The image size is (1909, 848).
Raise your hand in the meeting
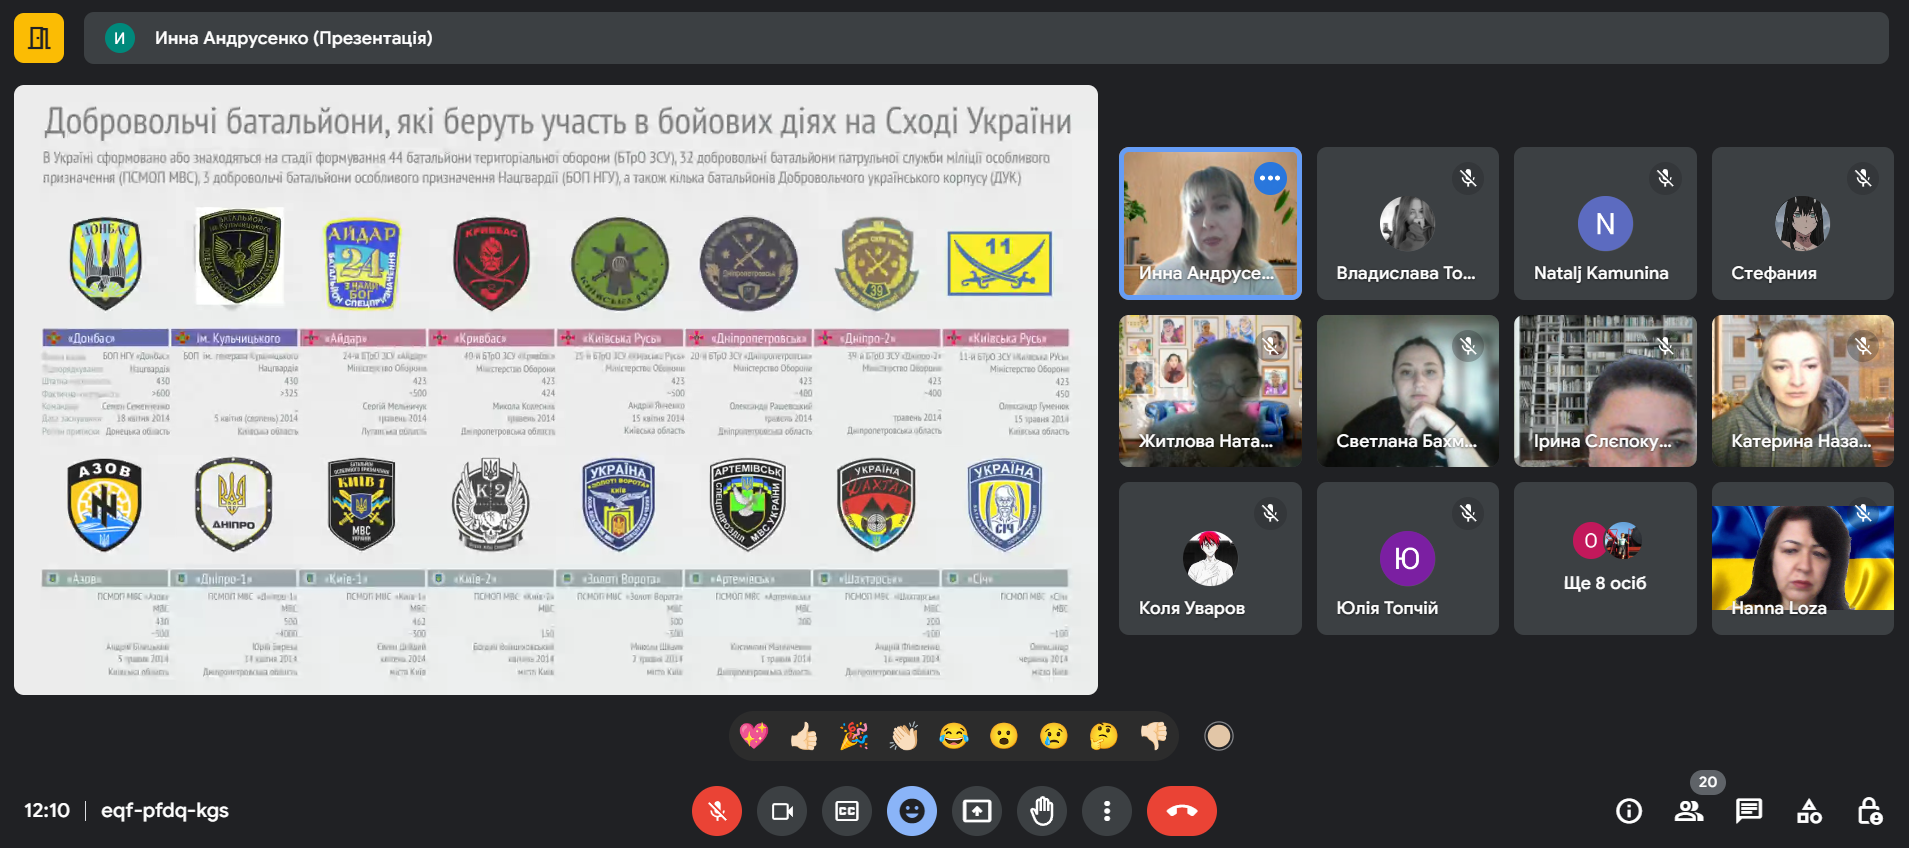(x=1042, y=811)
